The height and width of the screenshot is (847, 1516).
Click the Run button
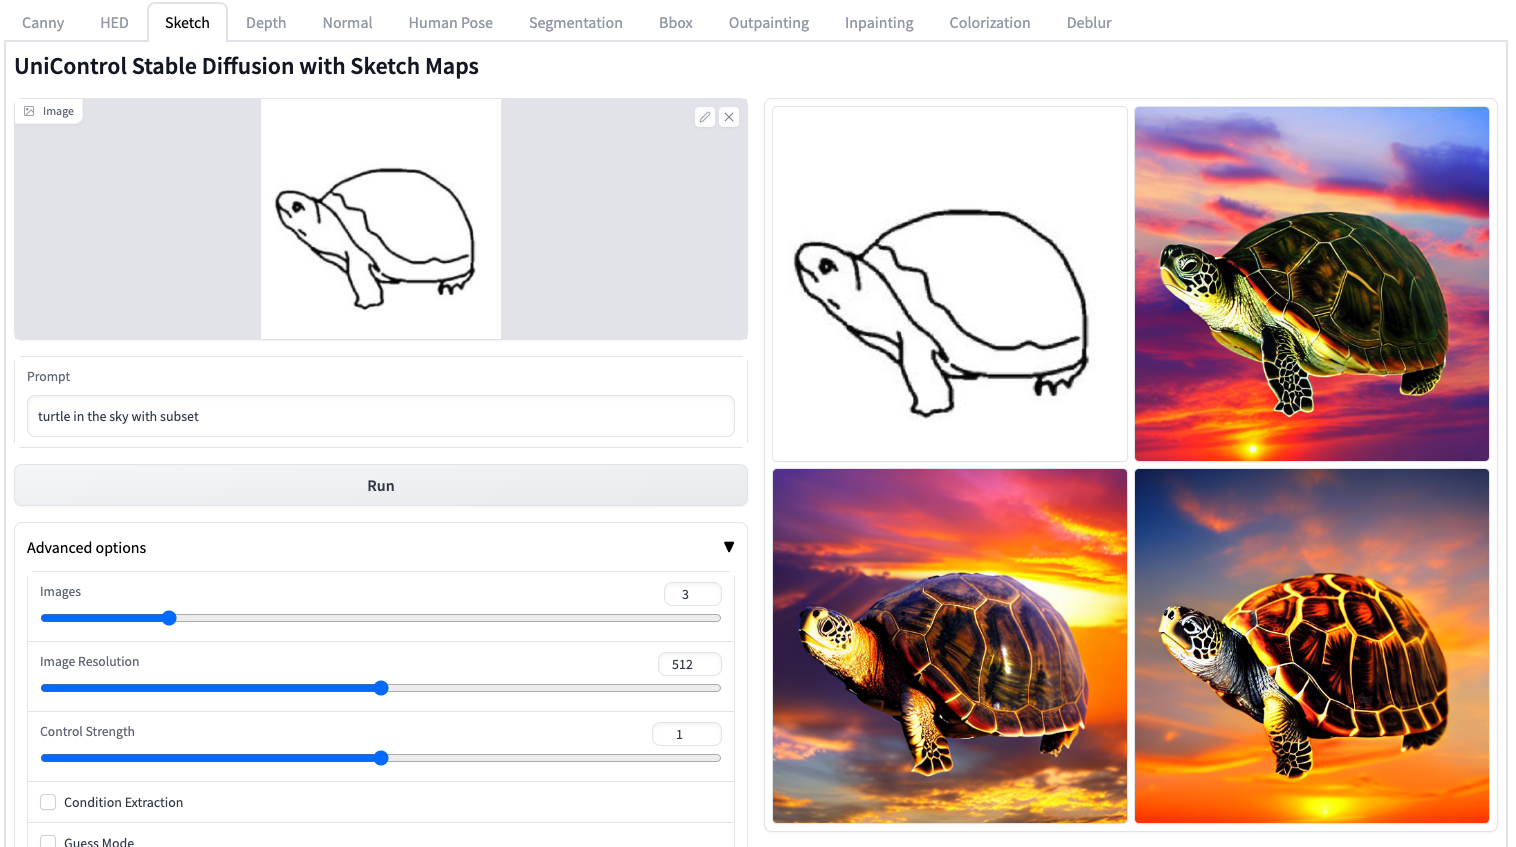[x=381, y=485]
